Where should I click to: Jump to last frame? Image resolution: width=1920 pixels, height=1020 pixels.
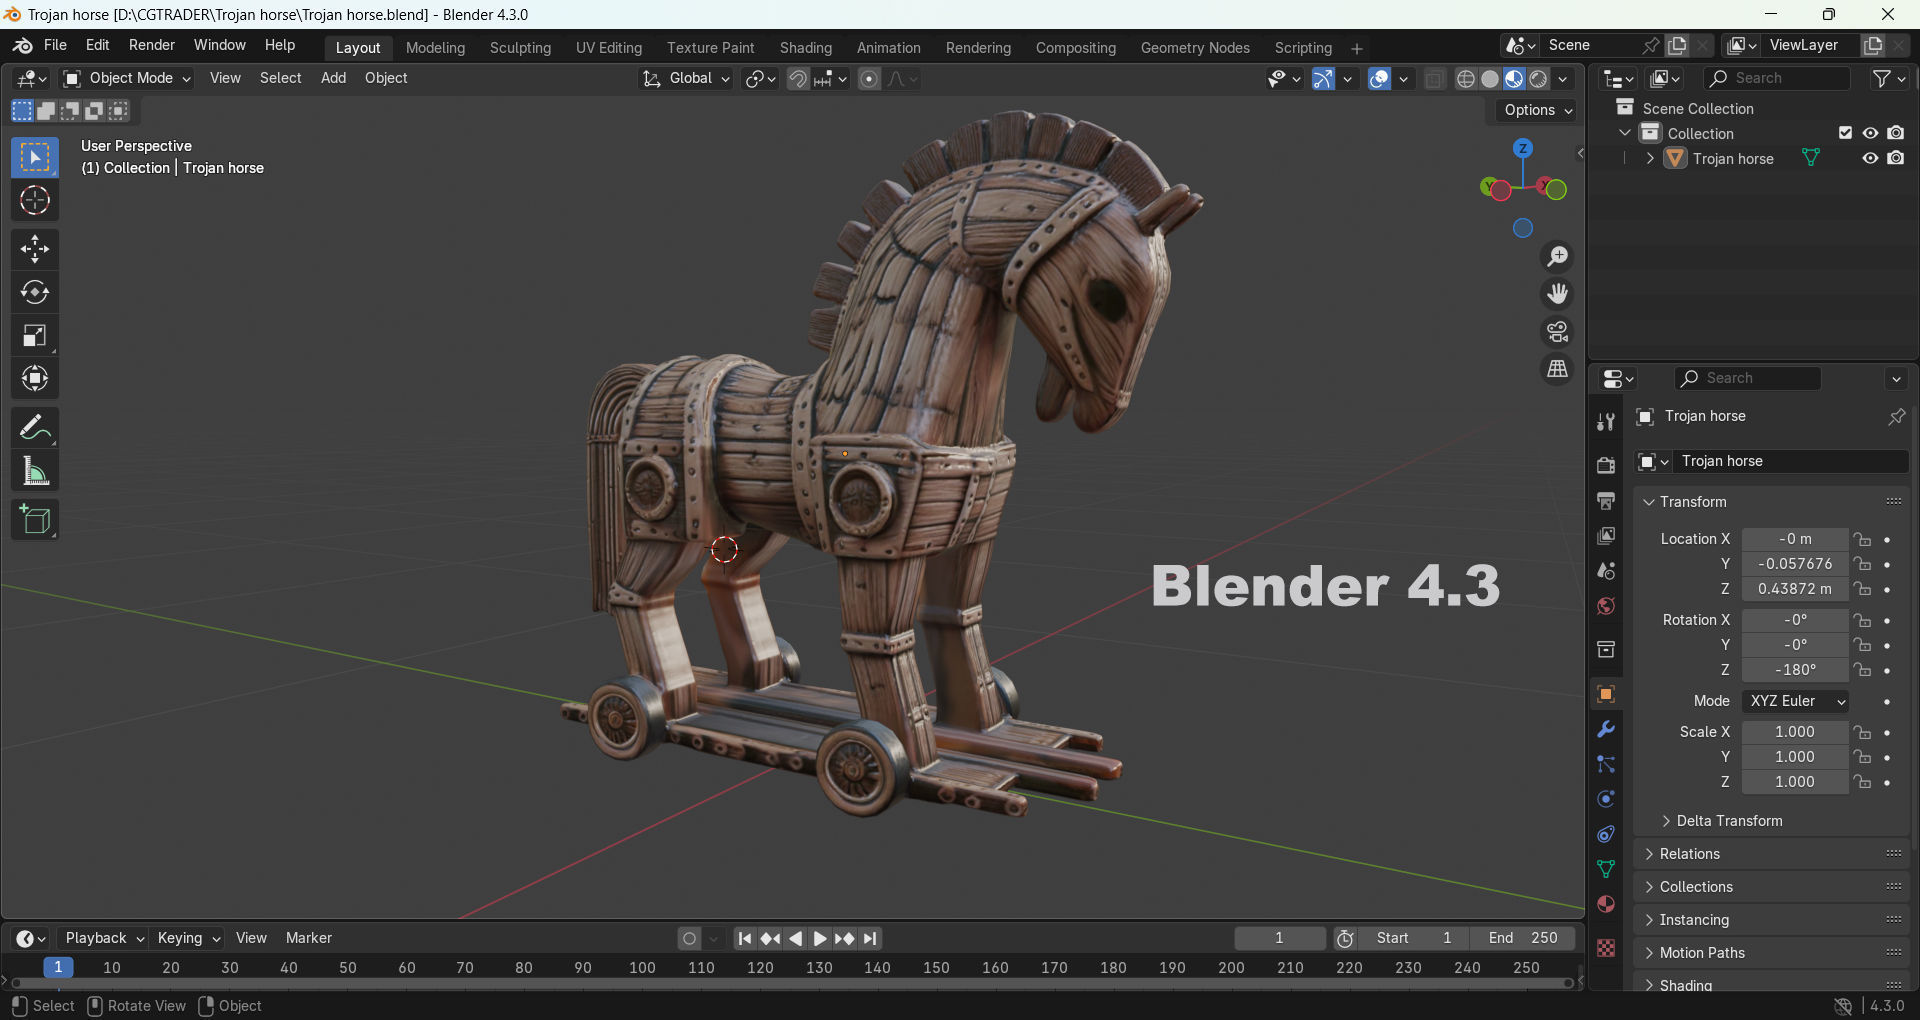pyautogui.click(x=870, y=938)
